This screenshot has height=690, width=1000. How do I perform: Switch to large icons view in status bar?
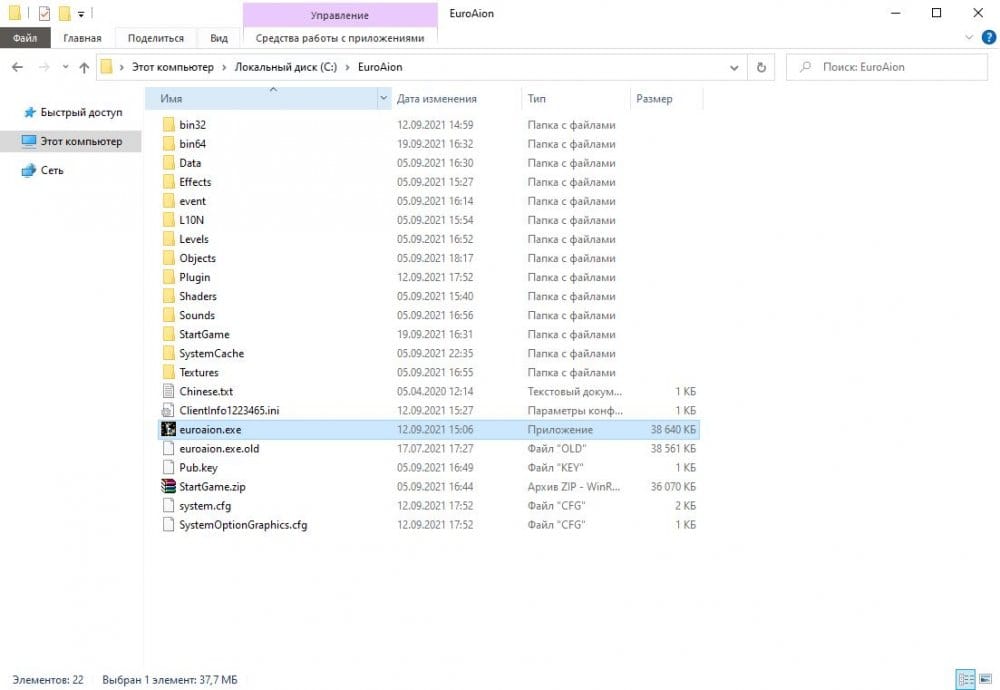click(x=984, y=679)
